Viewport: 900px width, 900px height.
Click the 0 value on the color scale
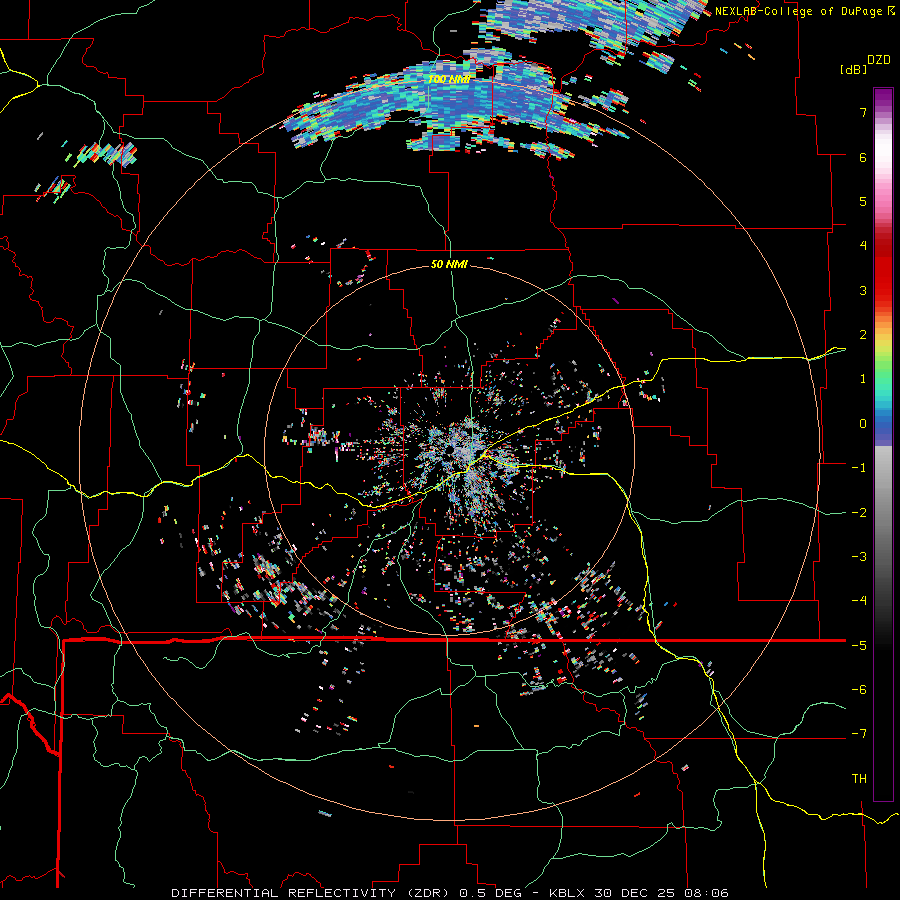pos(863,424)
